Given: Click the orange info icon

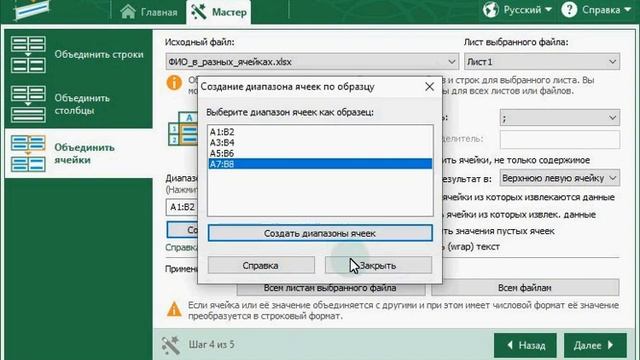Looking at the screenshot, I should click(x=174, y=82).
